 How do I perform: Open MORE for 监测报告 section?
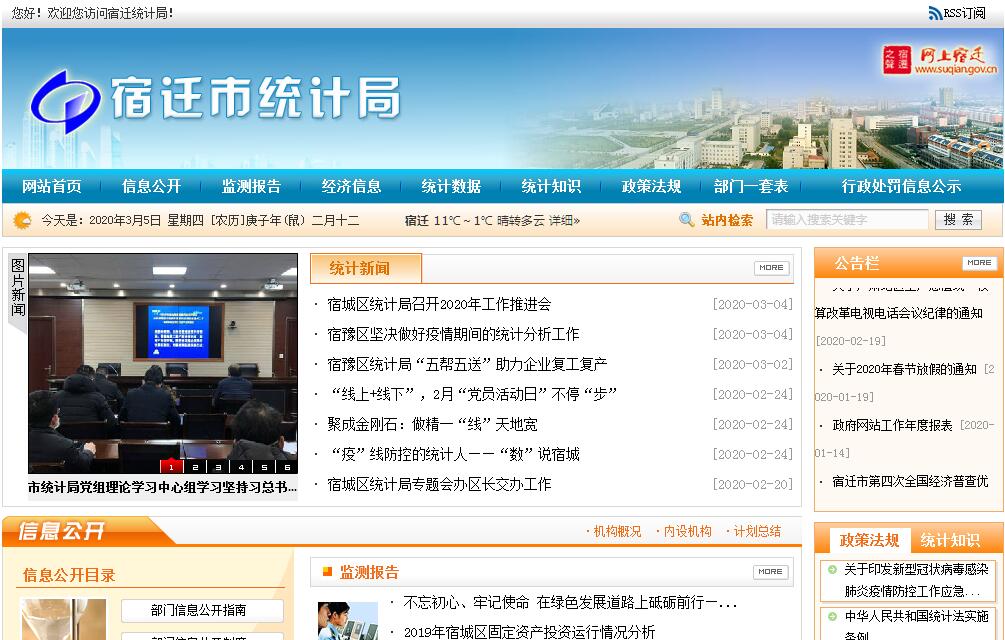tap(771, 572)
